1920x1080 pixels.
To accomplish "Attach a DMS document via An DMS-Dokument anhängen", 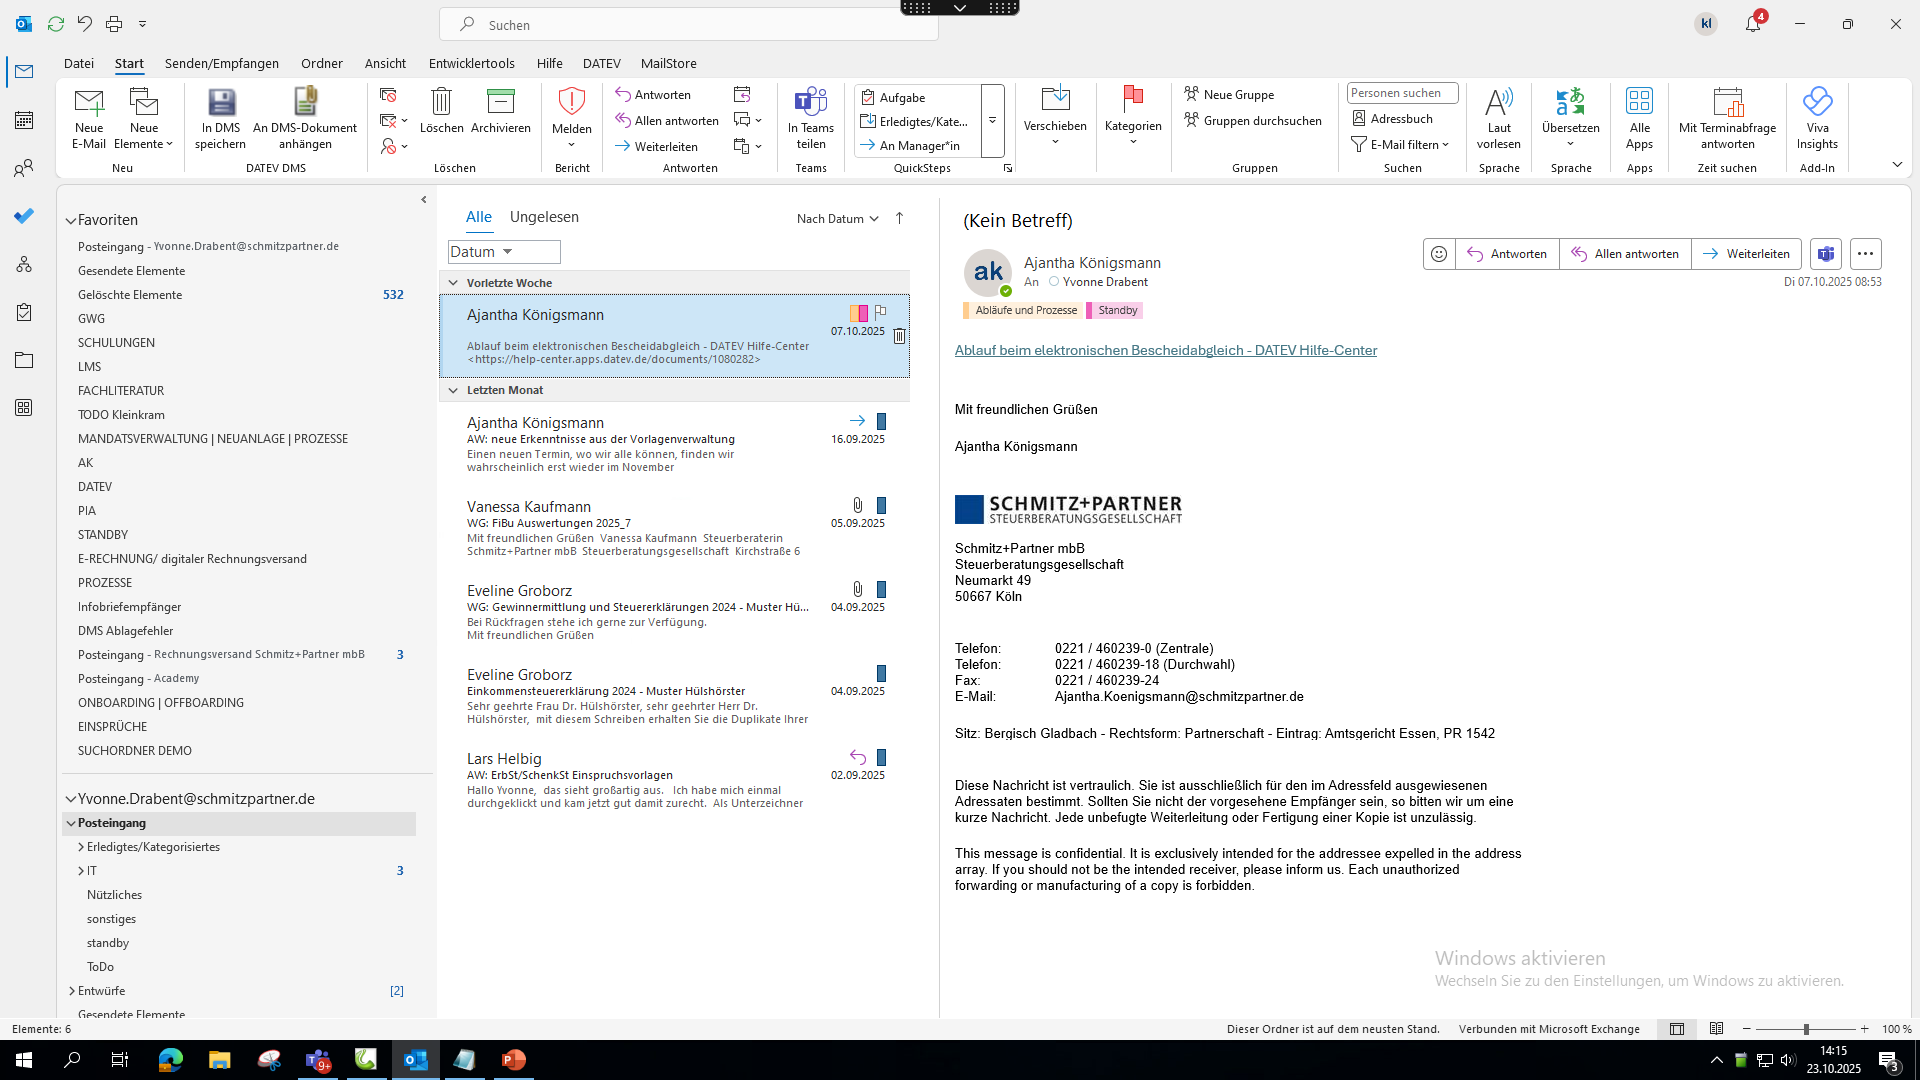I will coord(305,119).
